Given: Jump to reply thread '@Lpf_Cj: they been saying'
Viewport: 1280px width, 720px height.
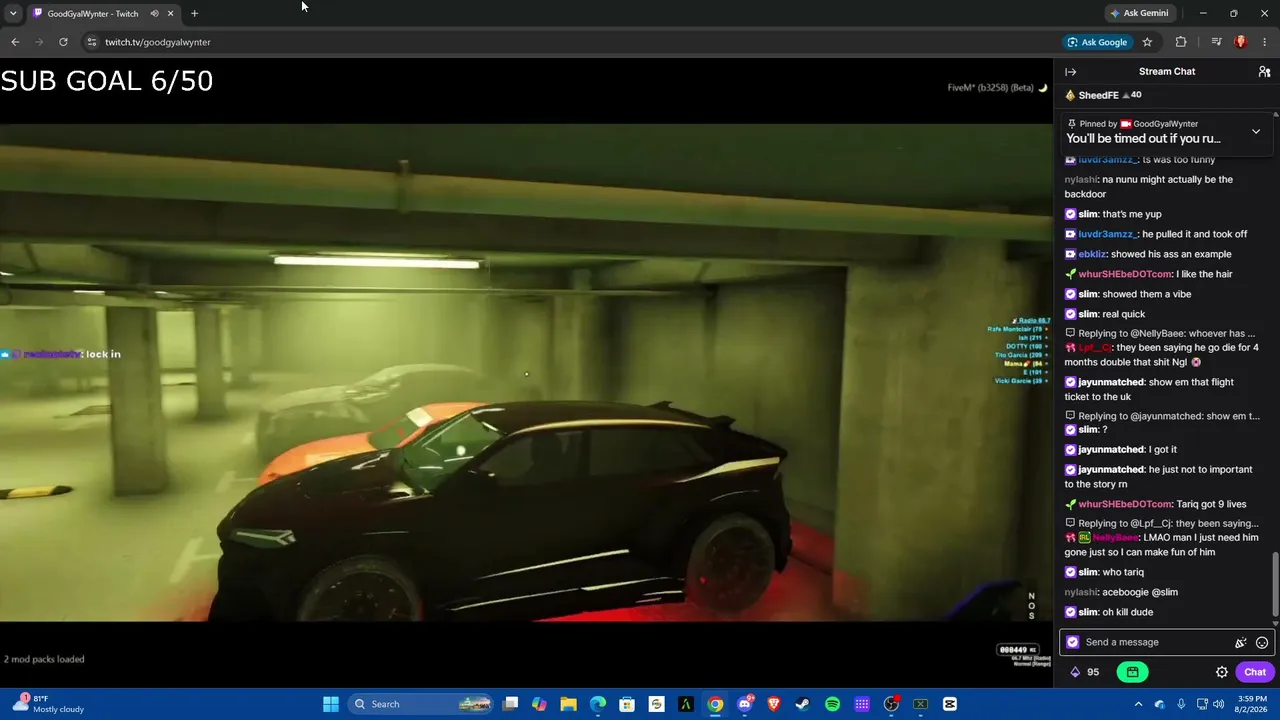Looking at the screenshot, I should pyautogui.click(x=1162, y=523).
